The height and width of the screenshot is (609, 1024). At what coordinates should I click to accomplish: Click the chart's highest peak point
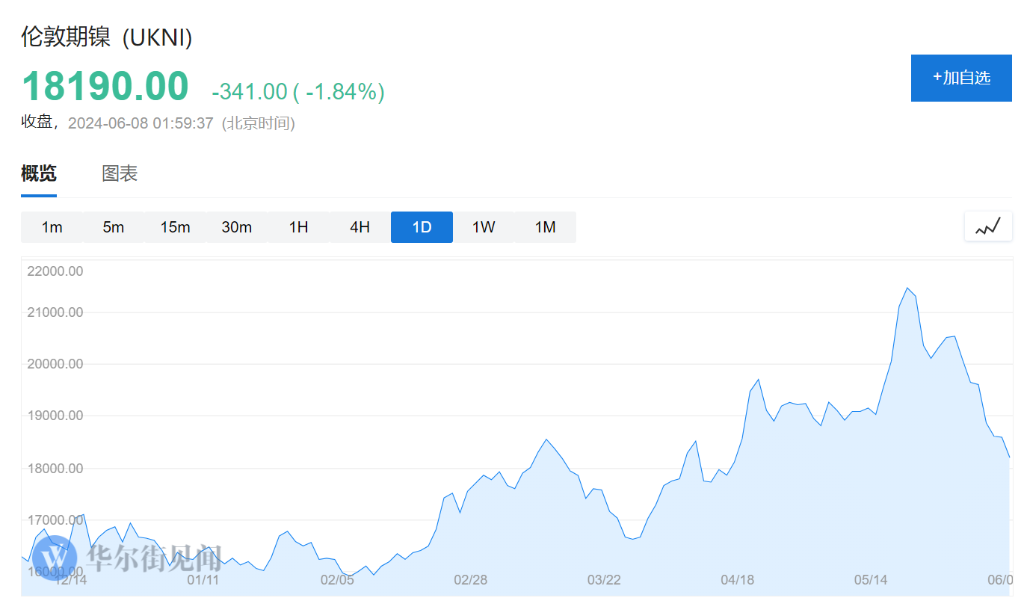(x=907, y=289)
